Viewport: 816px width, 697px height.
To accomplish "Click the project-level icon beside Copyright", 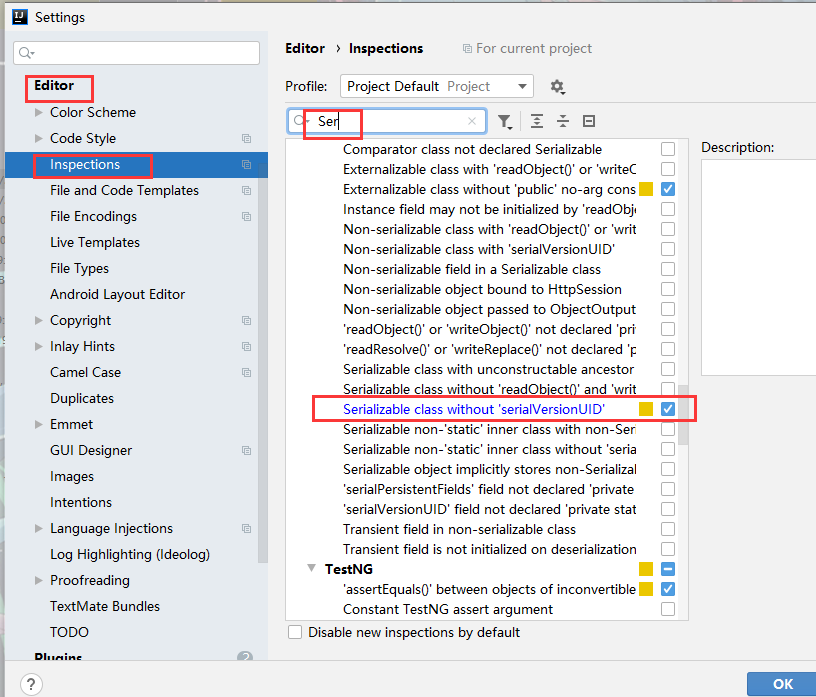I will (247, 321).
